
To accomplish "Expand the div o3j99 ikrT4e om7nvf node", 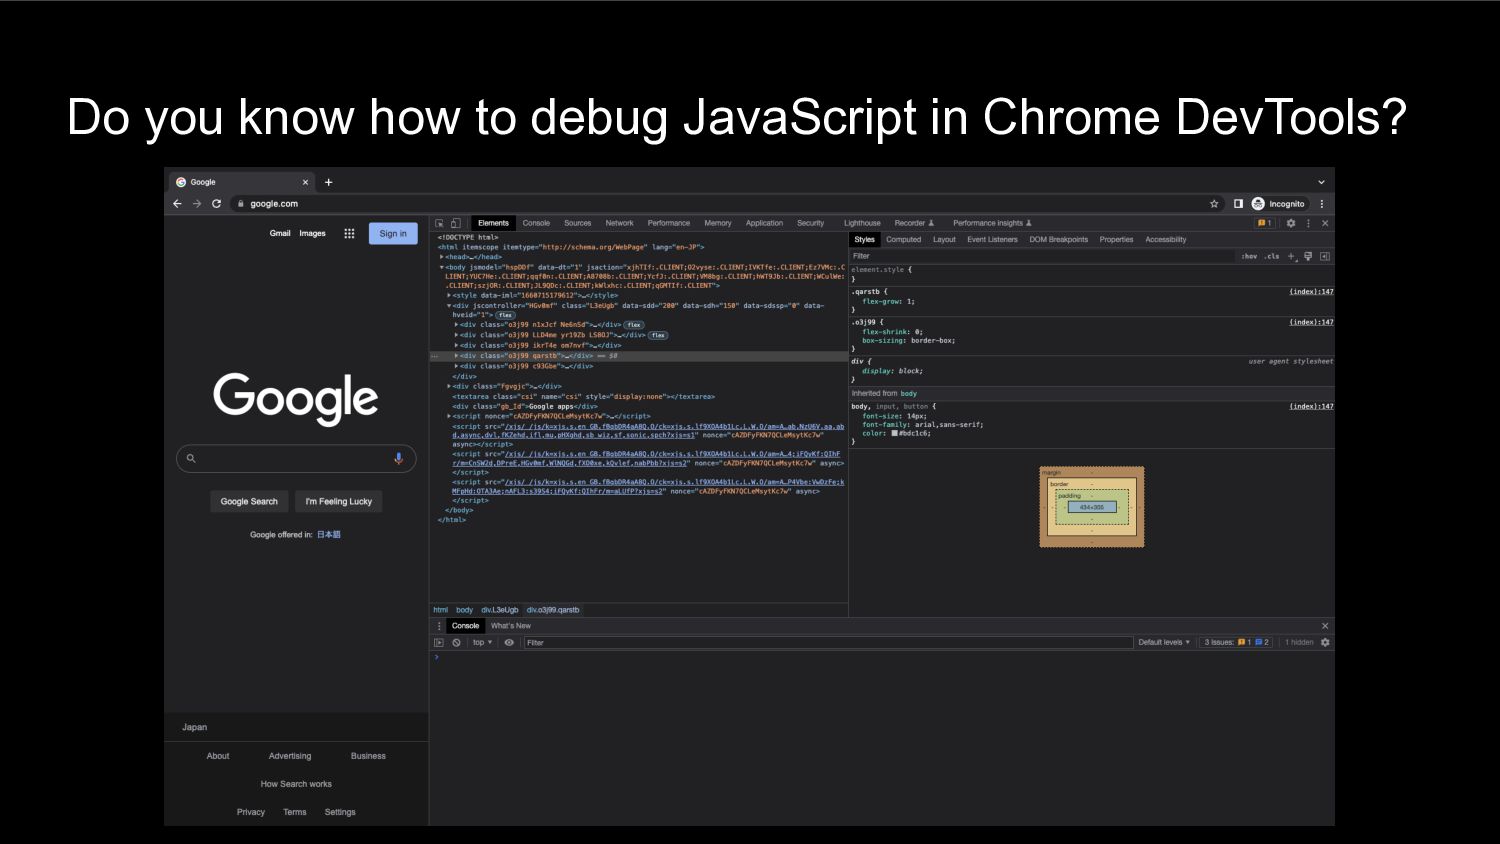I will point(457,345).
